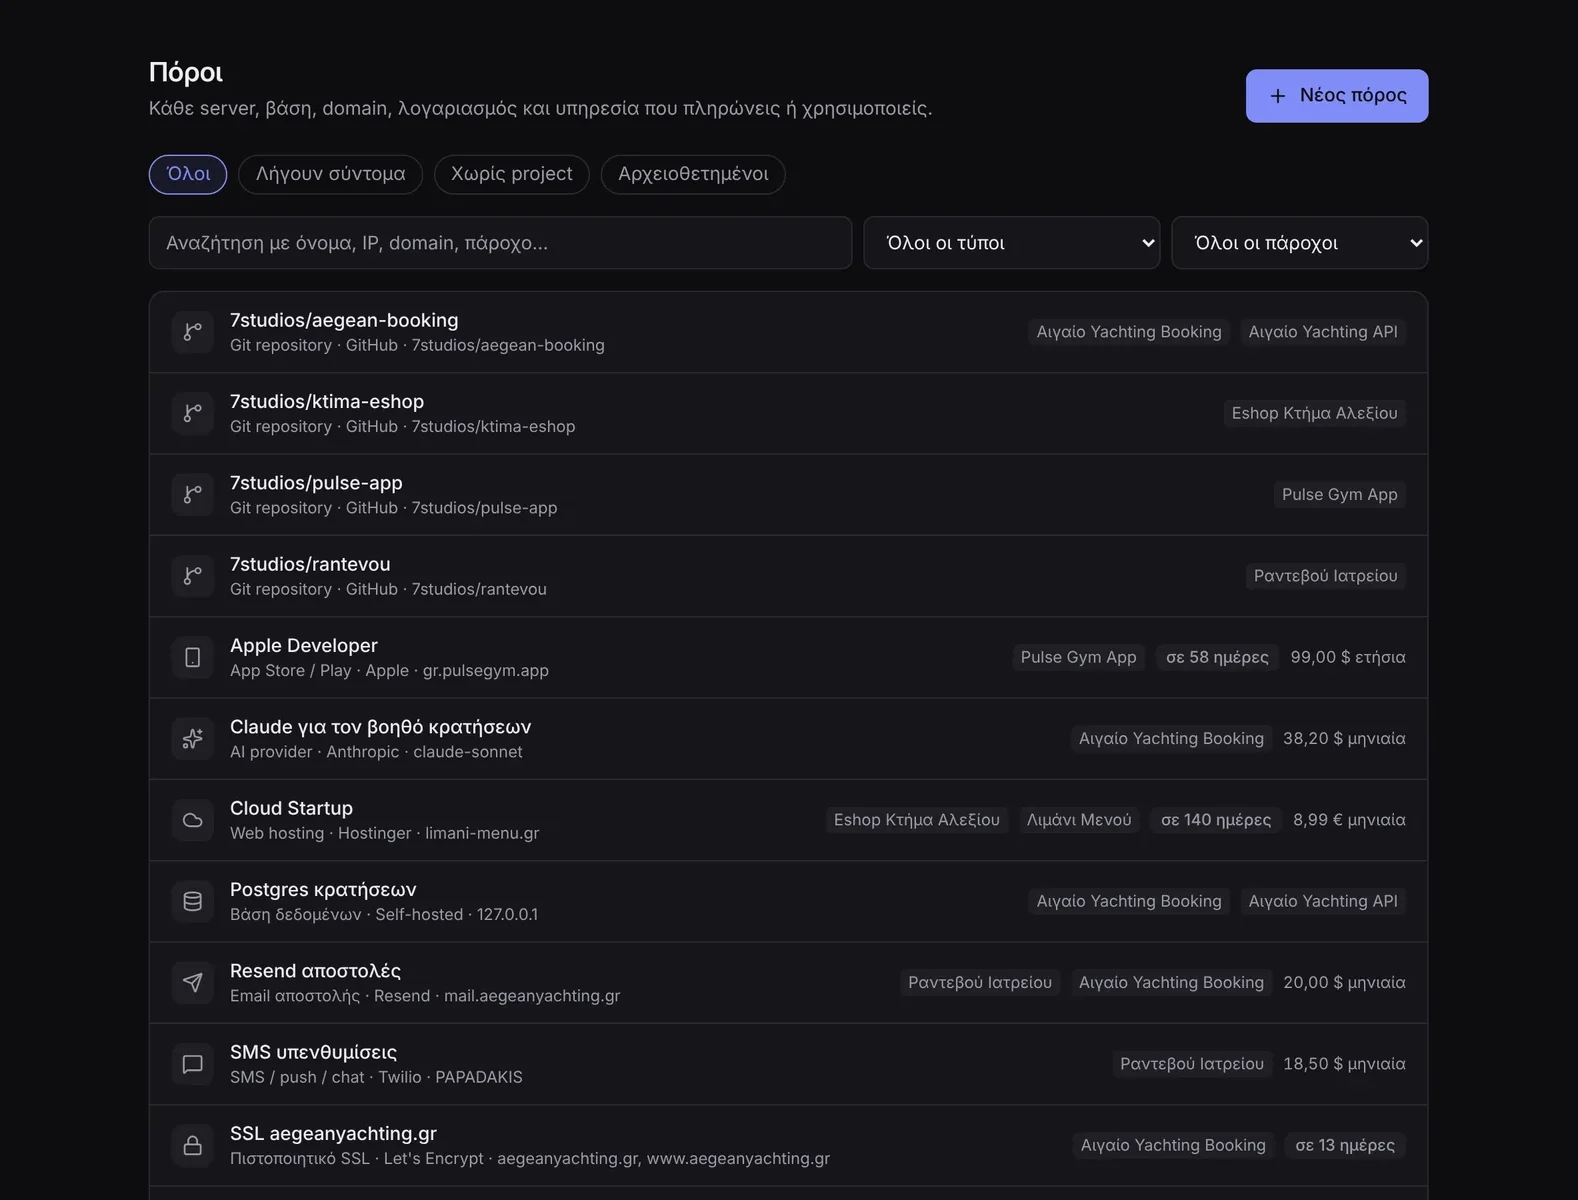Click the 20,00 $ μηνιαία price
Screen dimensions: 1578x1200
(x=1344, y=983)
